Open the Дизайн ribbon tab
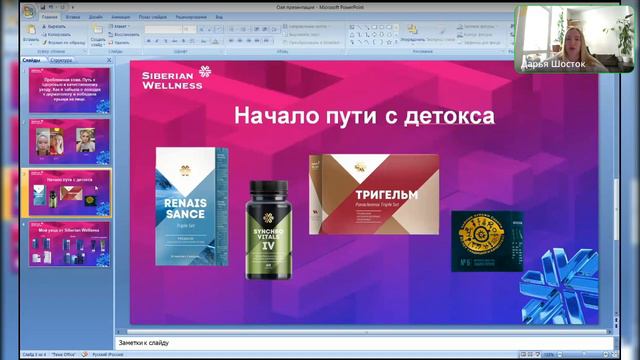This screenshot has width=640, height=360. 96,17
